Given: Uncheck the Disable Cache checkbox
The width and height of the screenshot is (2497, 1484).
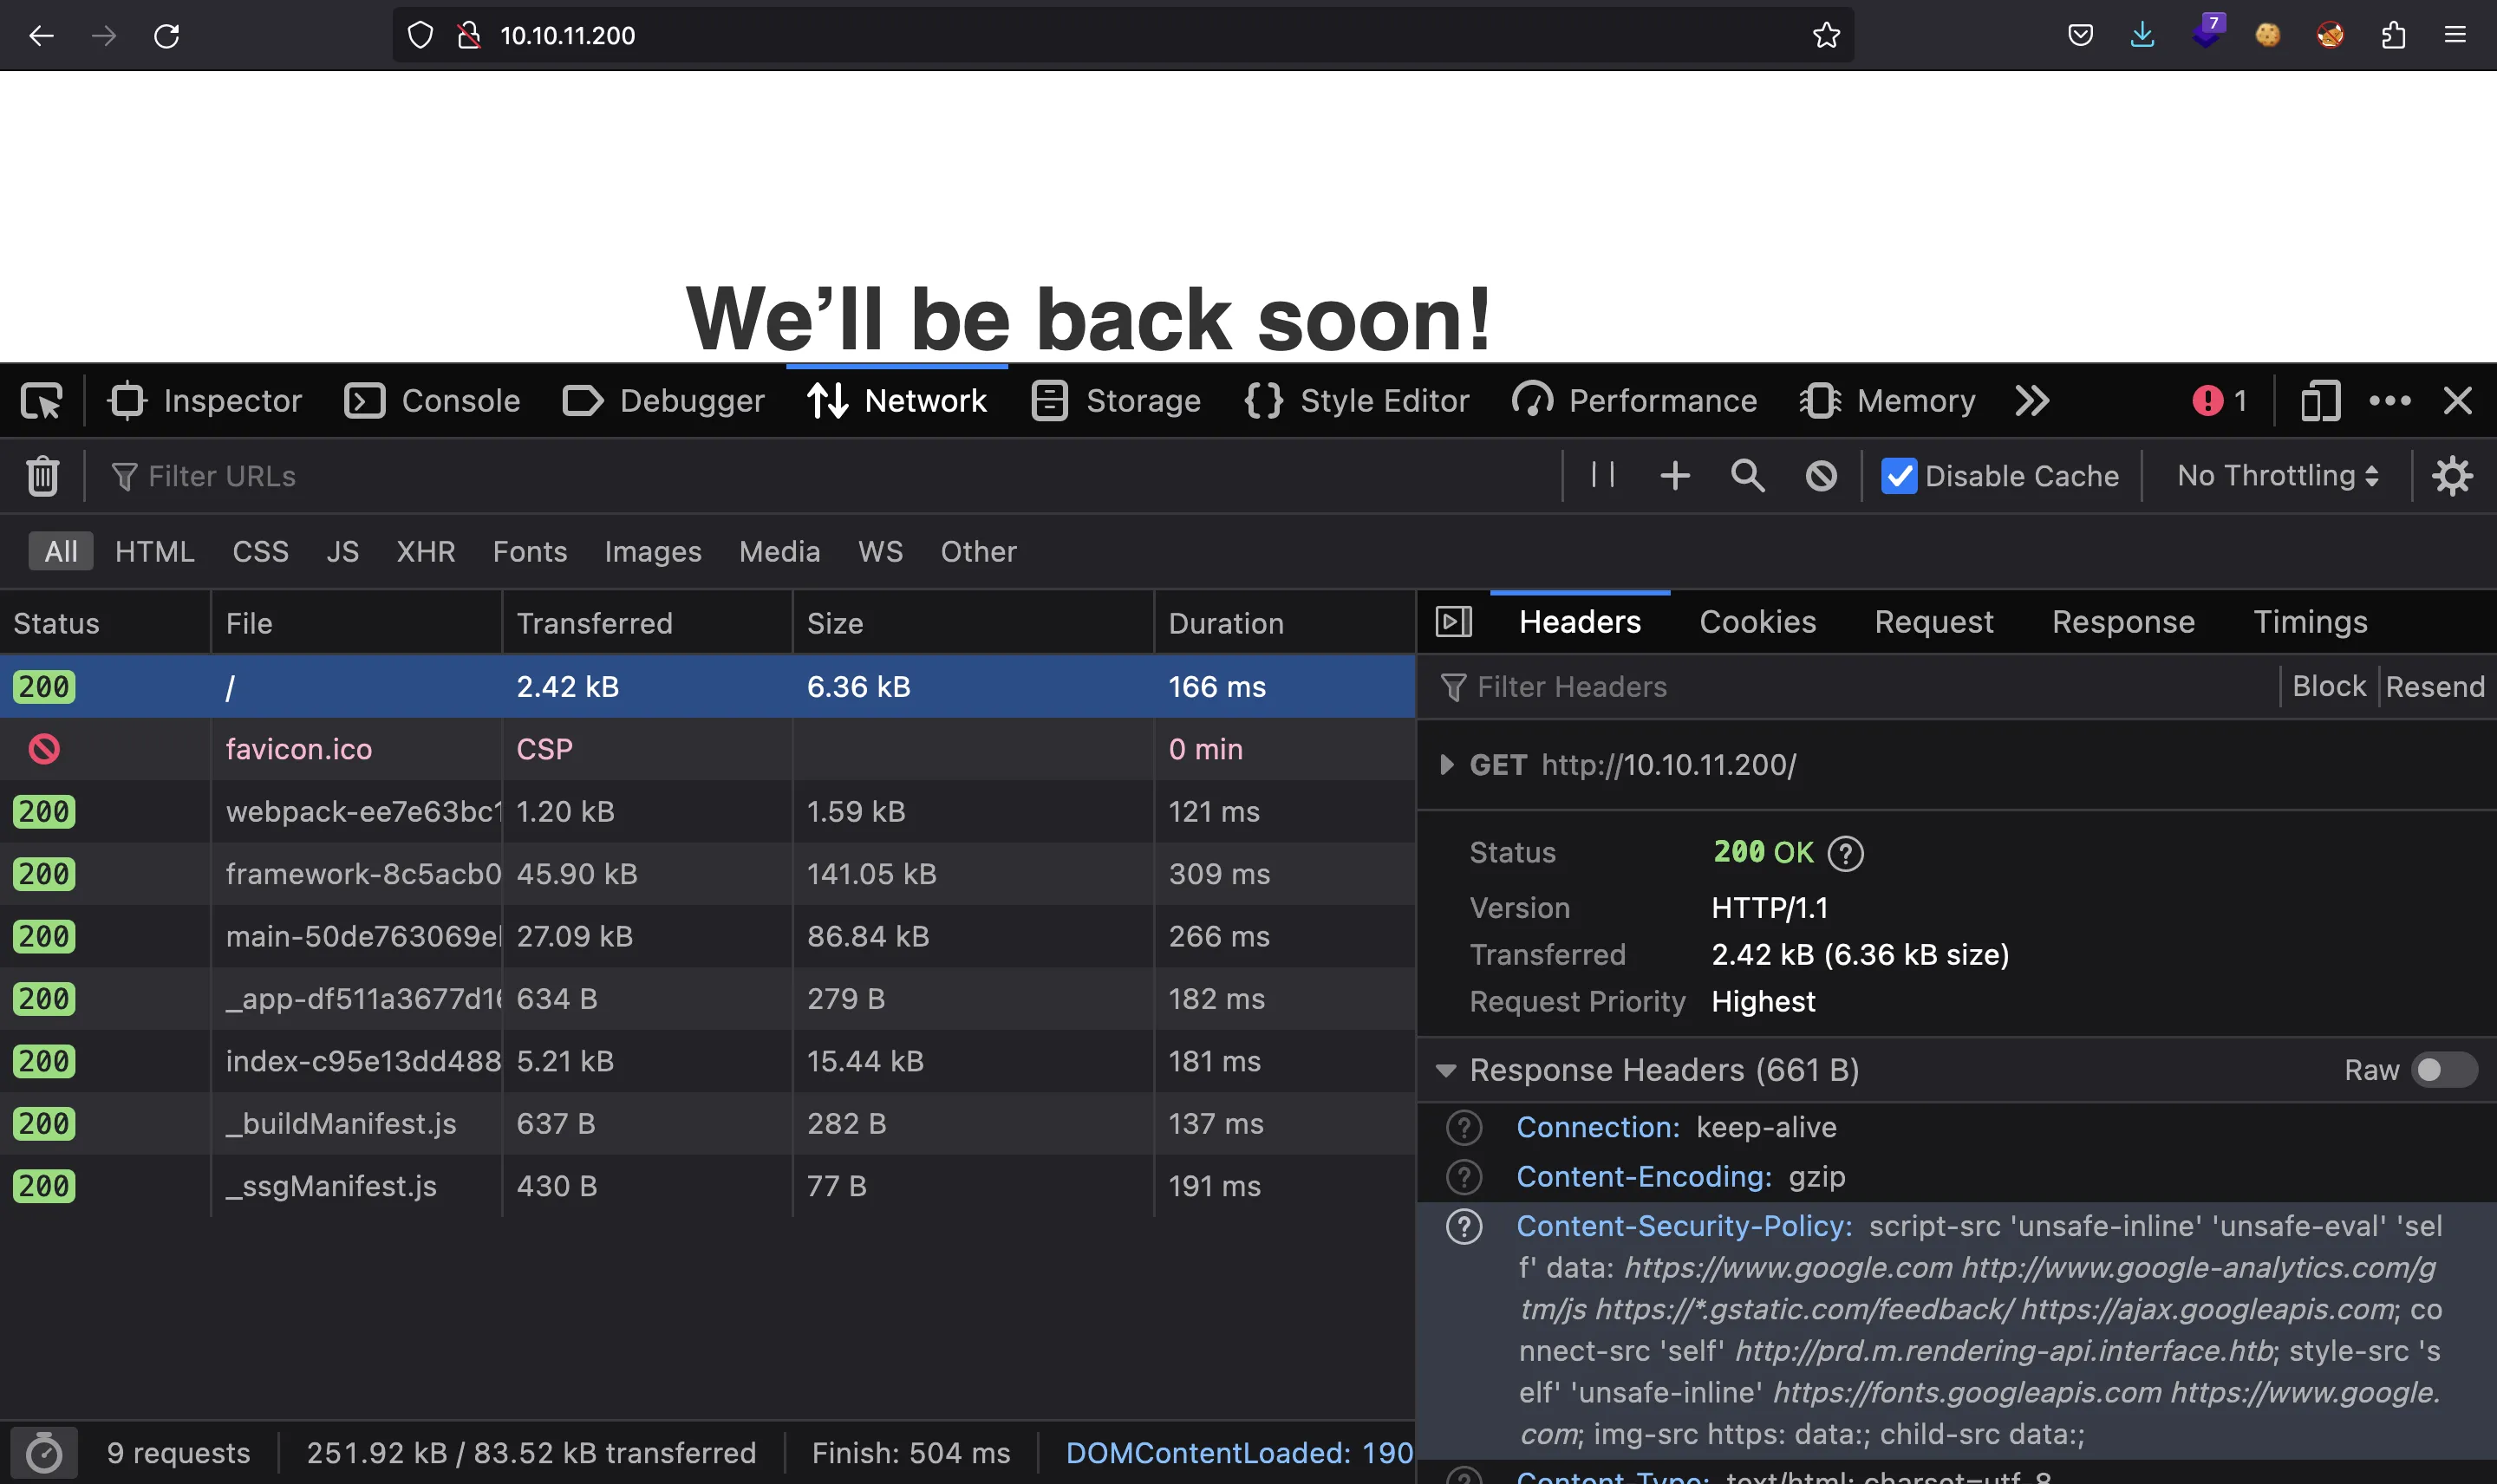Looking at the screenshot, I should pyautogui.click(x=1899, y=476).
